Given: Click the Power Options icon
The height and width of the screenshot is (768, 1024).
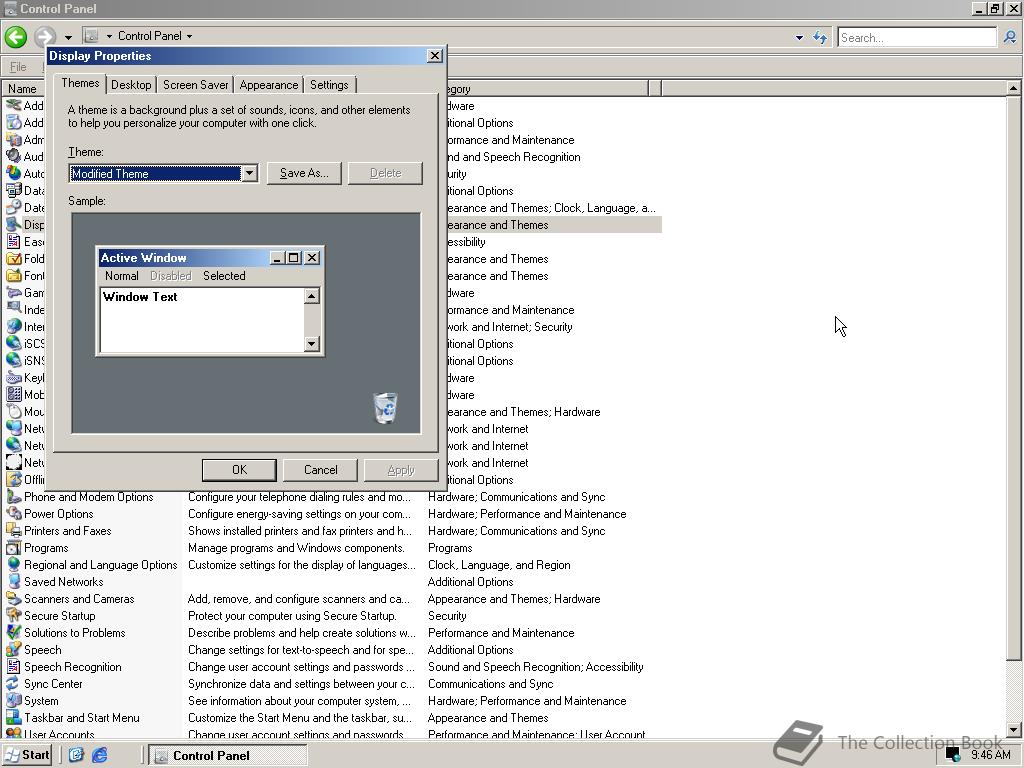Looking at the screenshot, I should click(13, 514).
